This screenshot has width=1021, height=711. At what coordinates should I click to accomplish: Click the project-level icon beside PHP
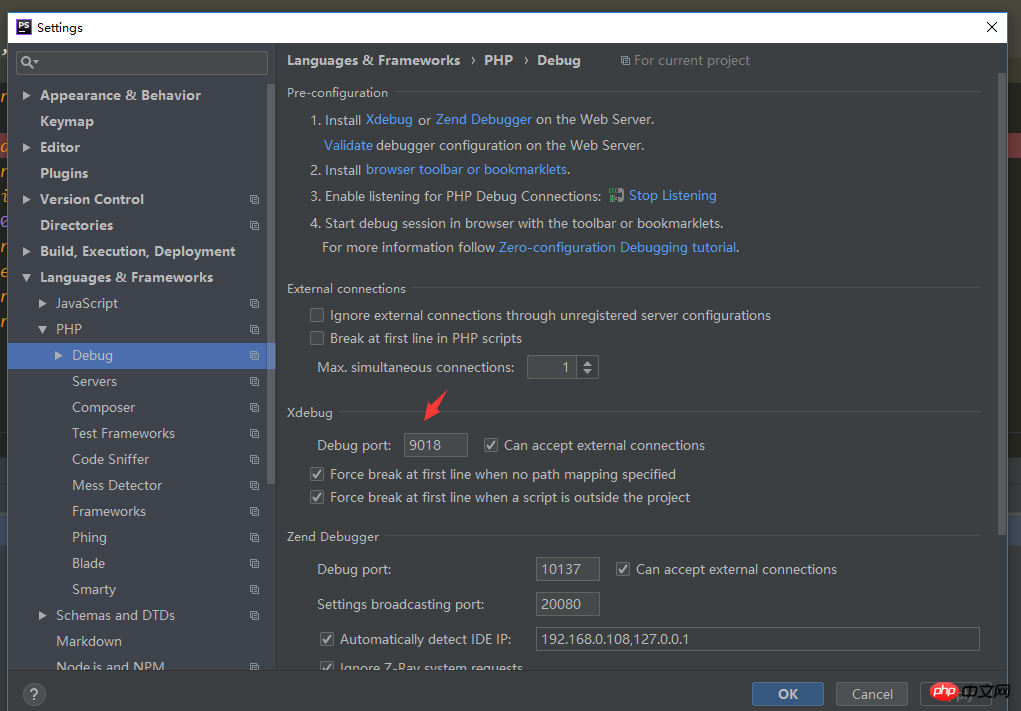tap(255, 329)
